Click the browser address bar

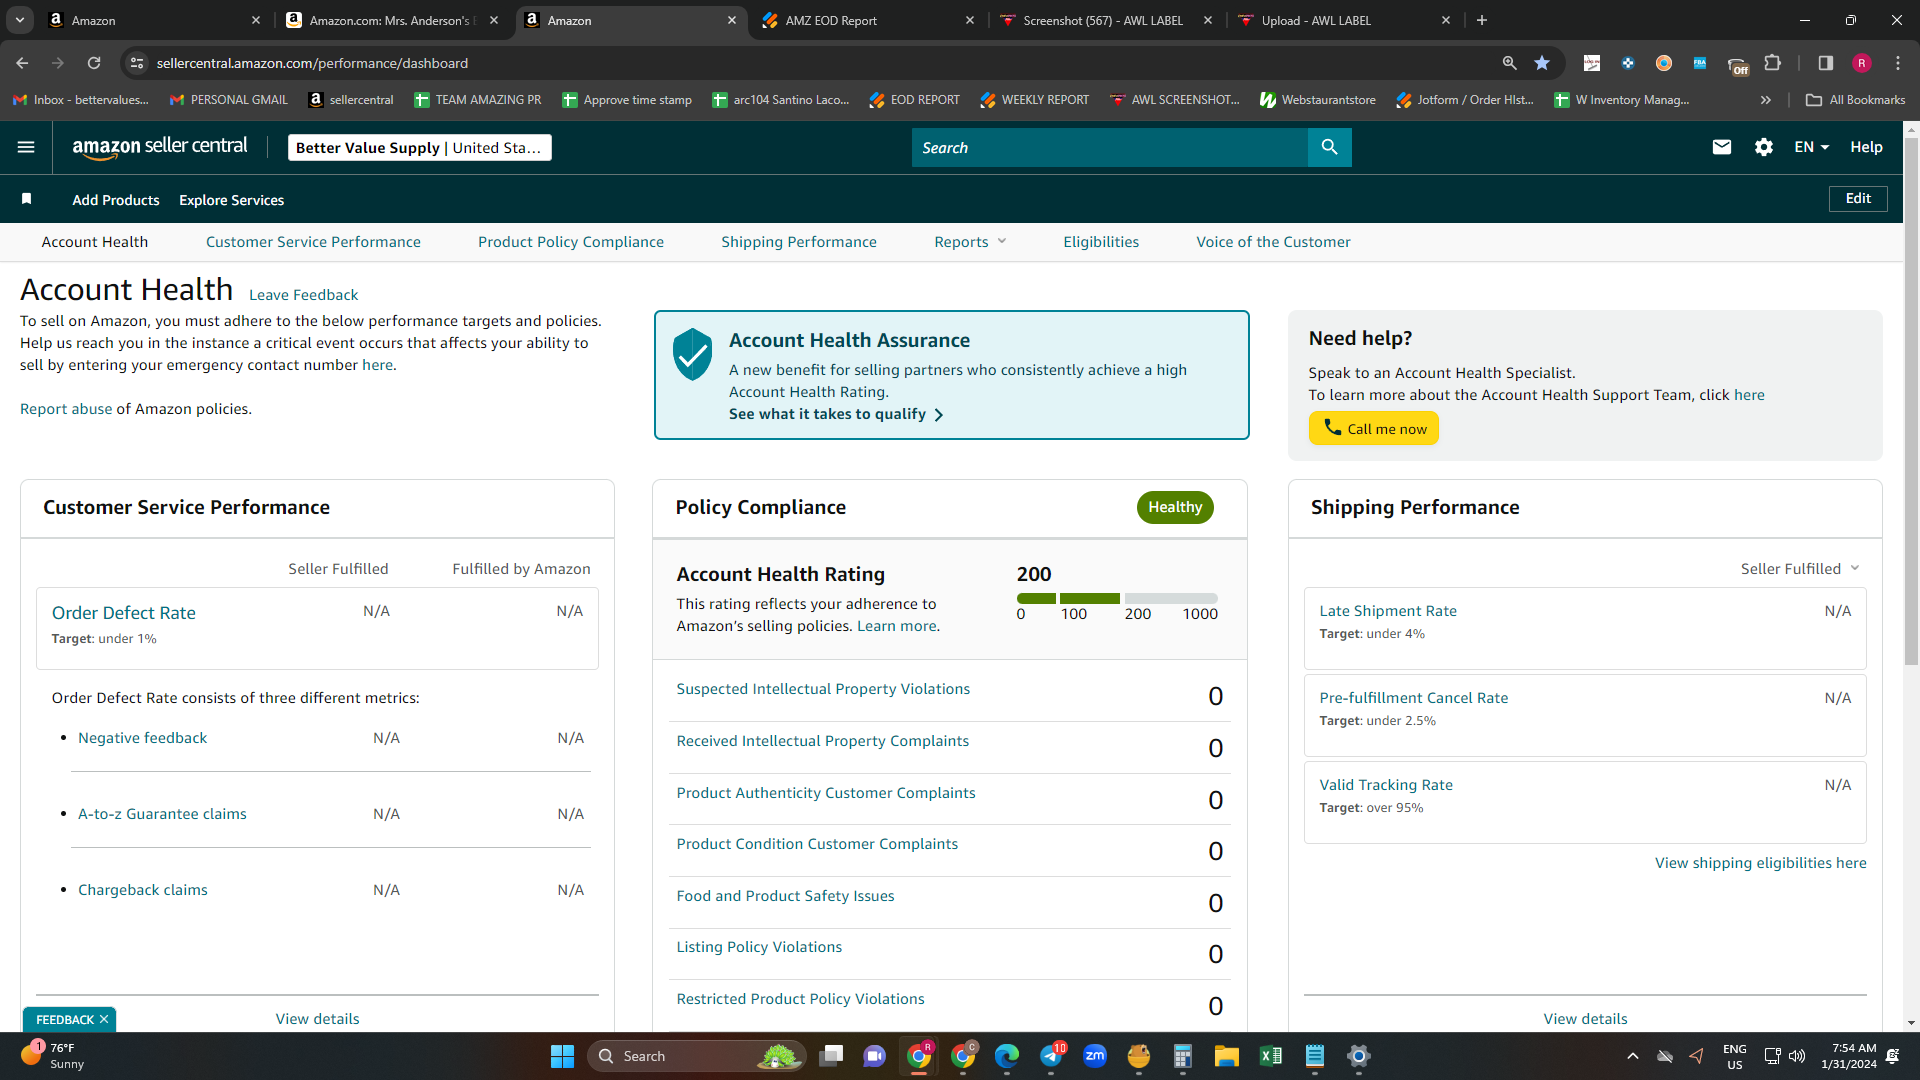810,63
